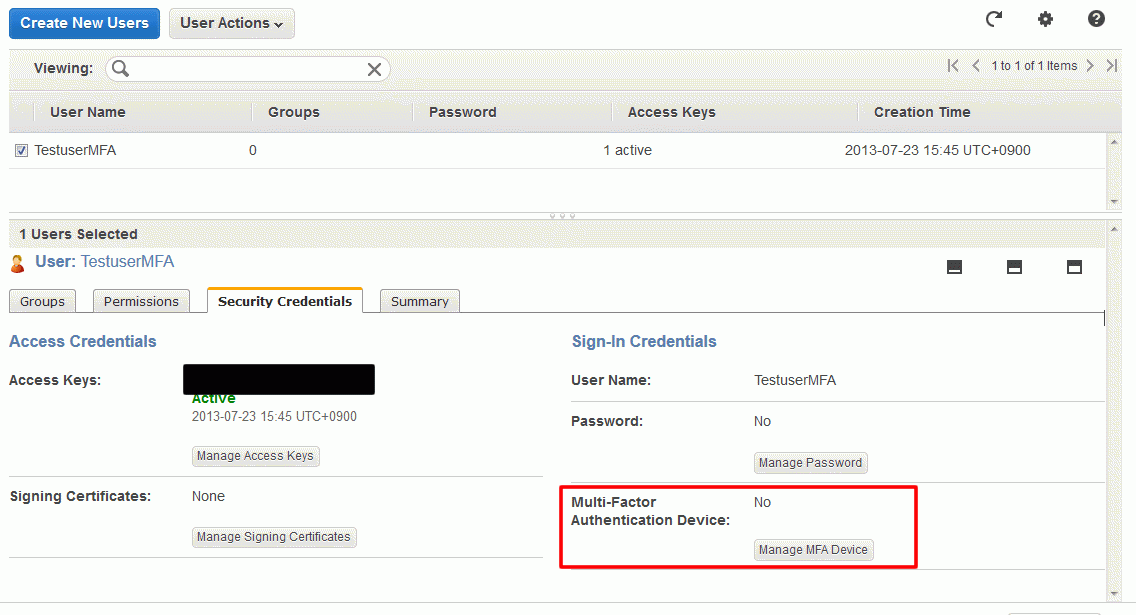Click Manage Signing Certificates button
Screen dimensions: 1136x615
[x=274, y=537]
